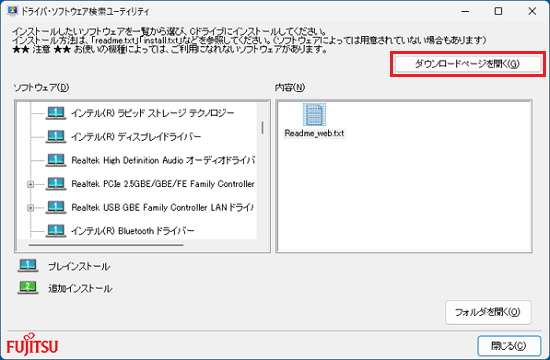
Task: Click the 追加インストール legend label
Action: (x=80, y=288)
